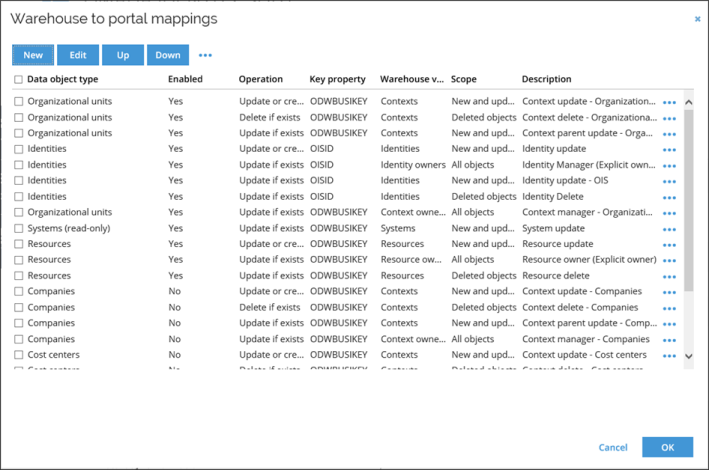Open row menu for Context update - Organization
This screenshot has height=470, width=709.
click(x=669, y=103)
